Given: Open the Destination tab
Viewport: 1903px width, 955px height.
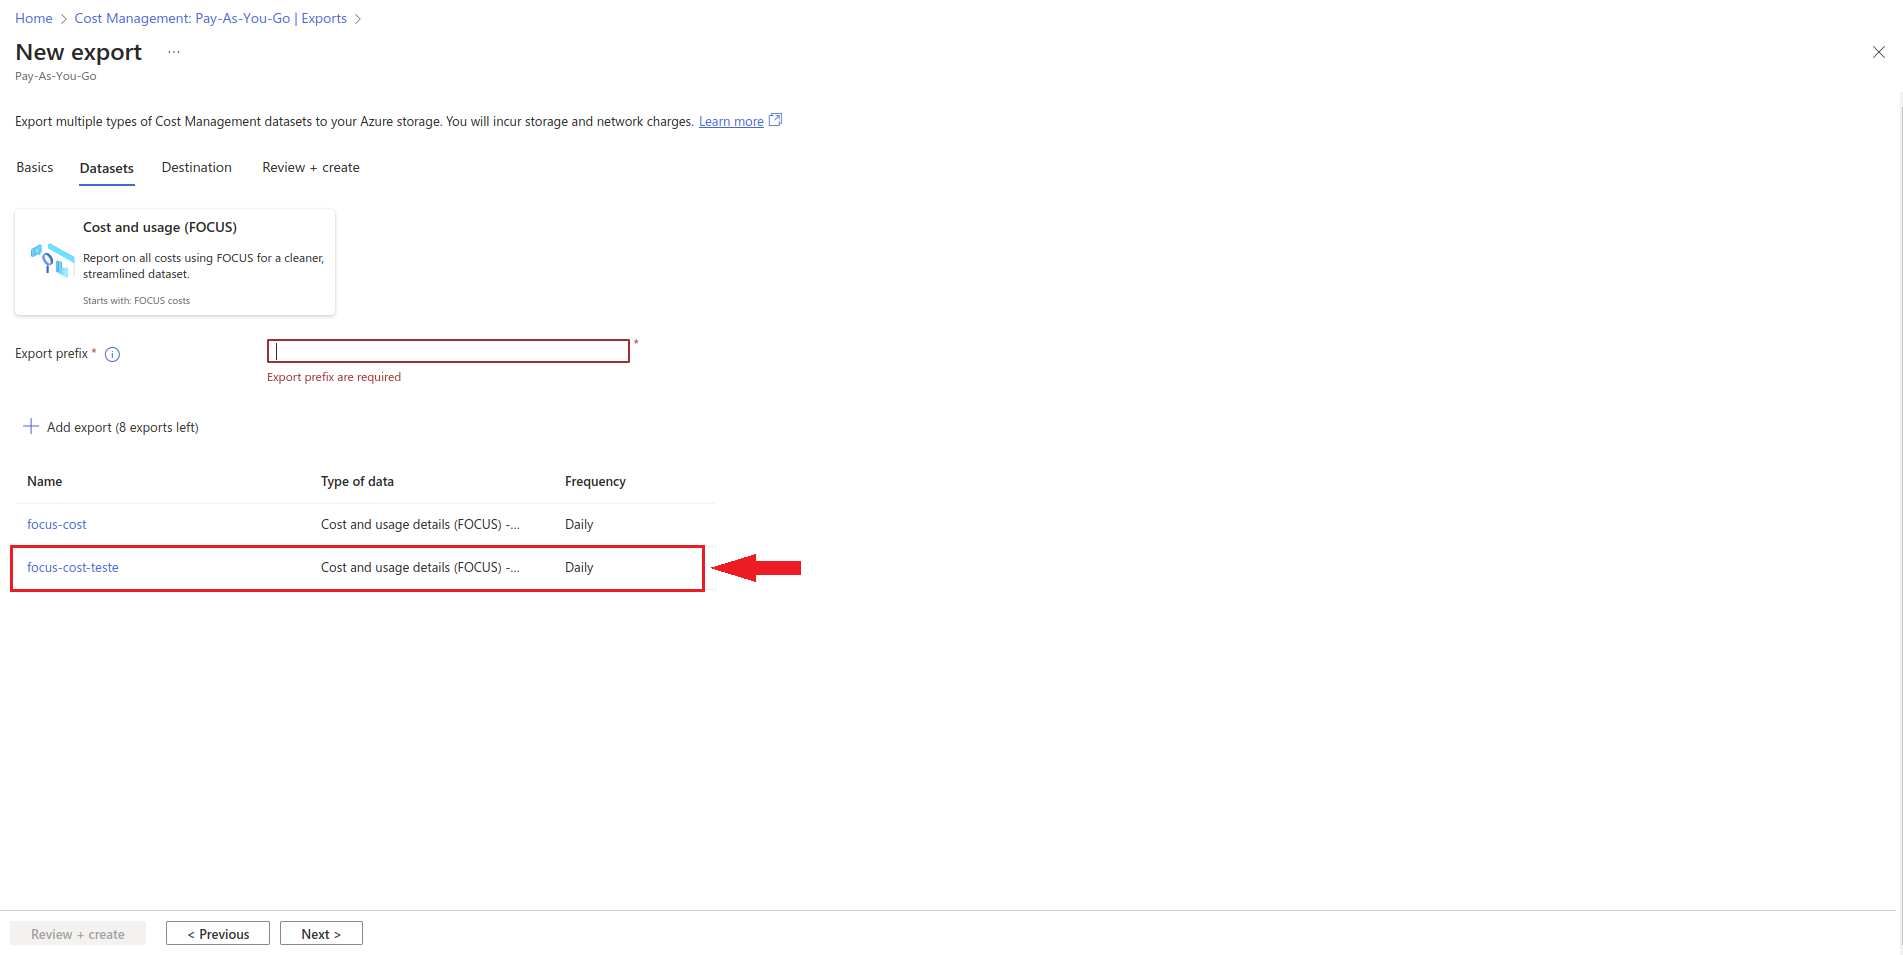Looking at the screenshot, I should pos(196,168).
